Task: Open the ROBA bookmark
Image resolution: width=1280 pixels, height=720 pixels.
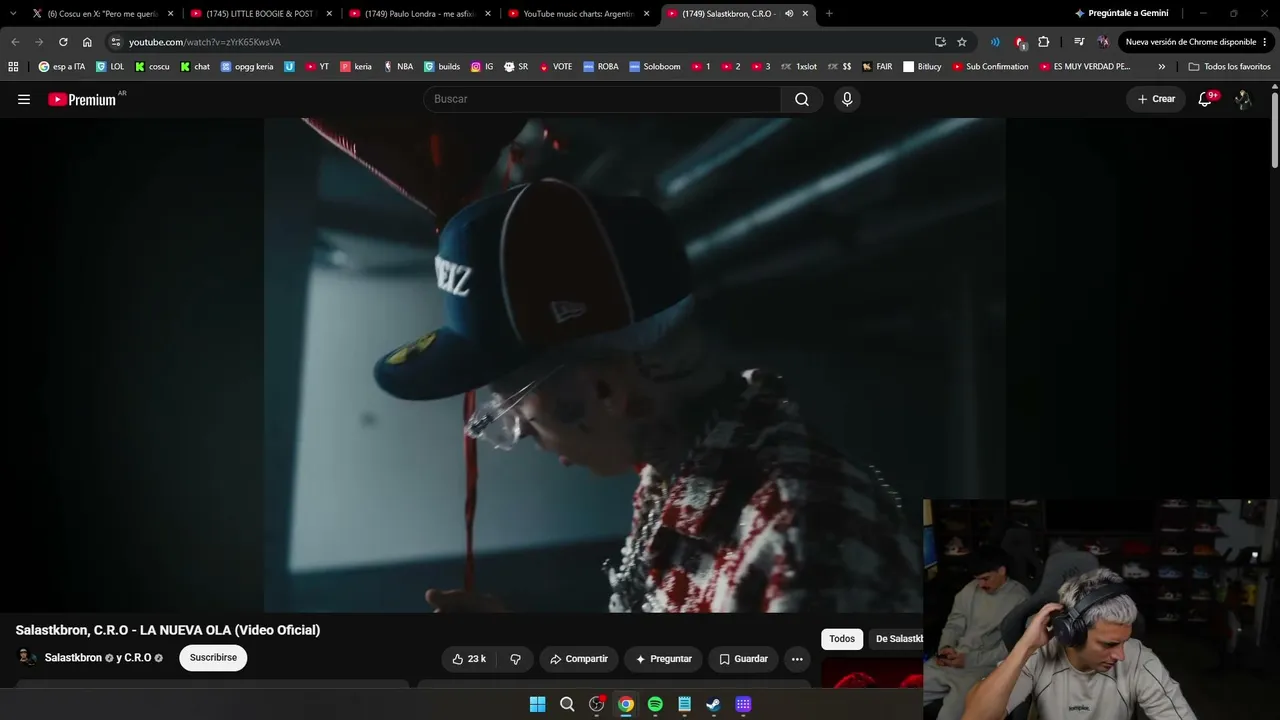Action: point(602,67)
